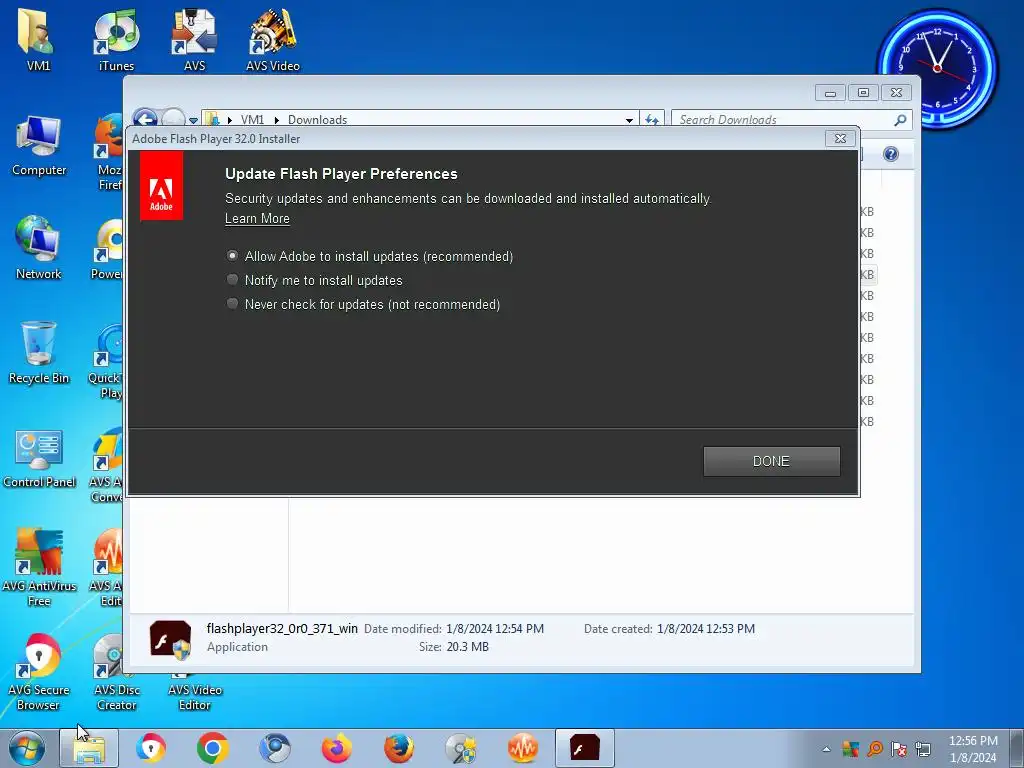The image size is (1024, 768).
Task: Click Date modified value 1/8/2024 12:54 PM
Action: pos(495,628)
